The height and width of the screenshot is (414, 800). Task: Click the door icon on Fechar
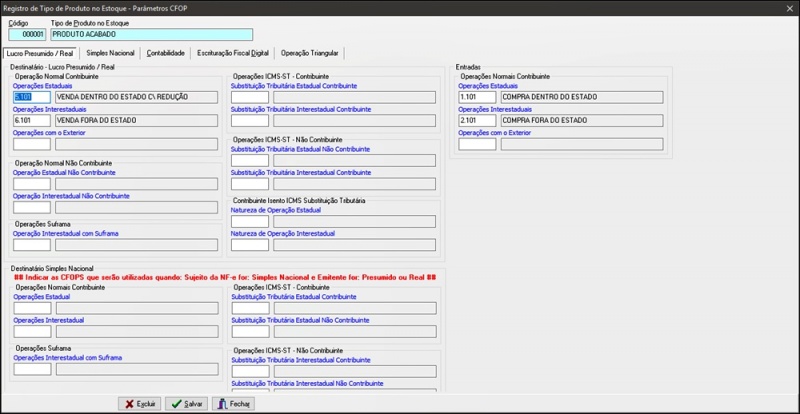pyautogui.click(x=222, y=403)
